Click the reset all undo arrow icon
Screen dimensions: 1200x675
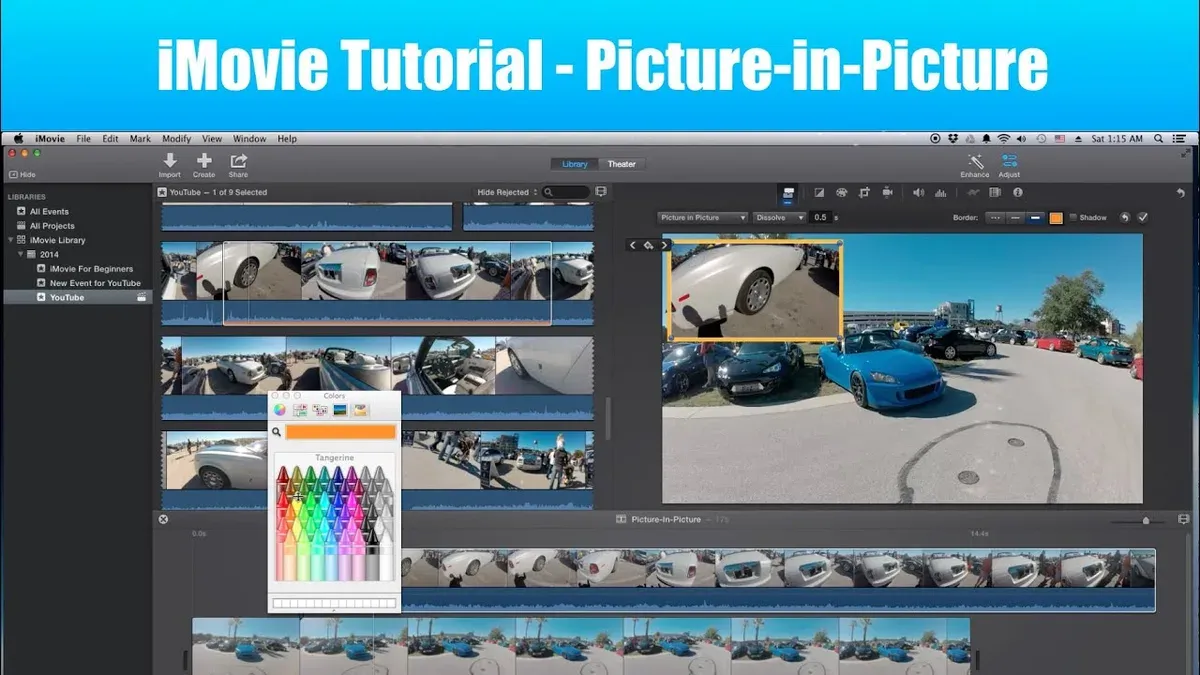click(x=1180, y=193)
